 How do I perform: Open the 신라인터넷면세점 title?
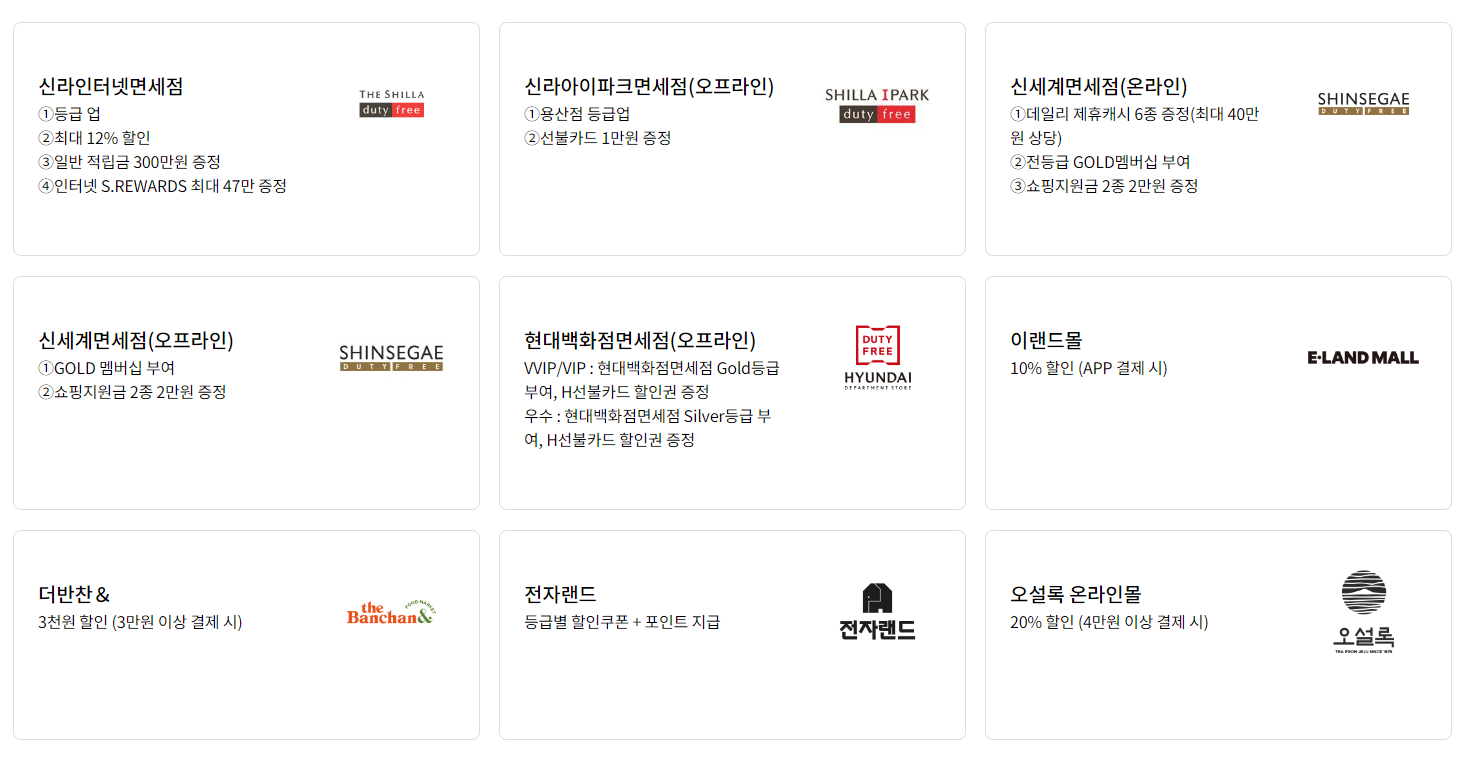(111, 86)
